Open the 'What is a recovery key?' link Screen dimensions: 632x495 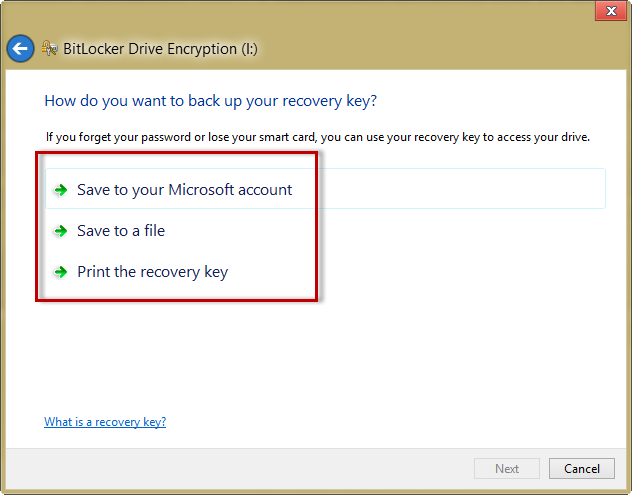[x=105, y=422]
